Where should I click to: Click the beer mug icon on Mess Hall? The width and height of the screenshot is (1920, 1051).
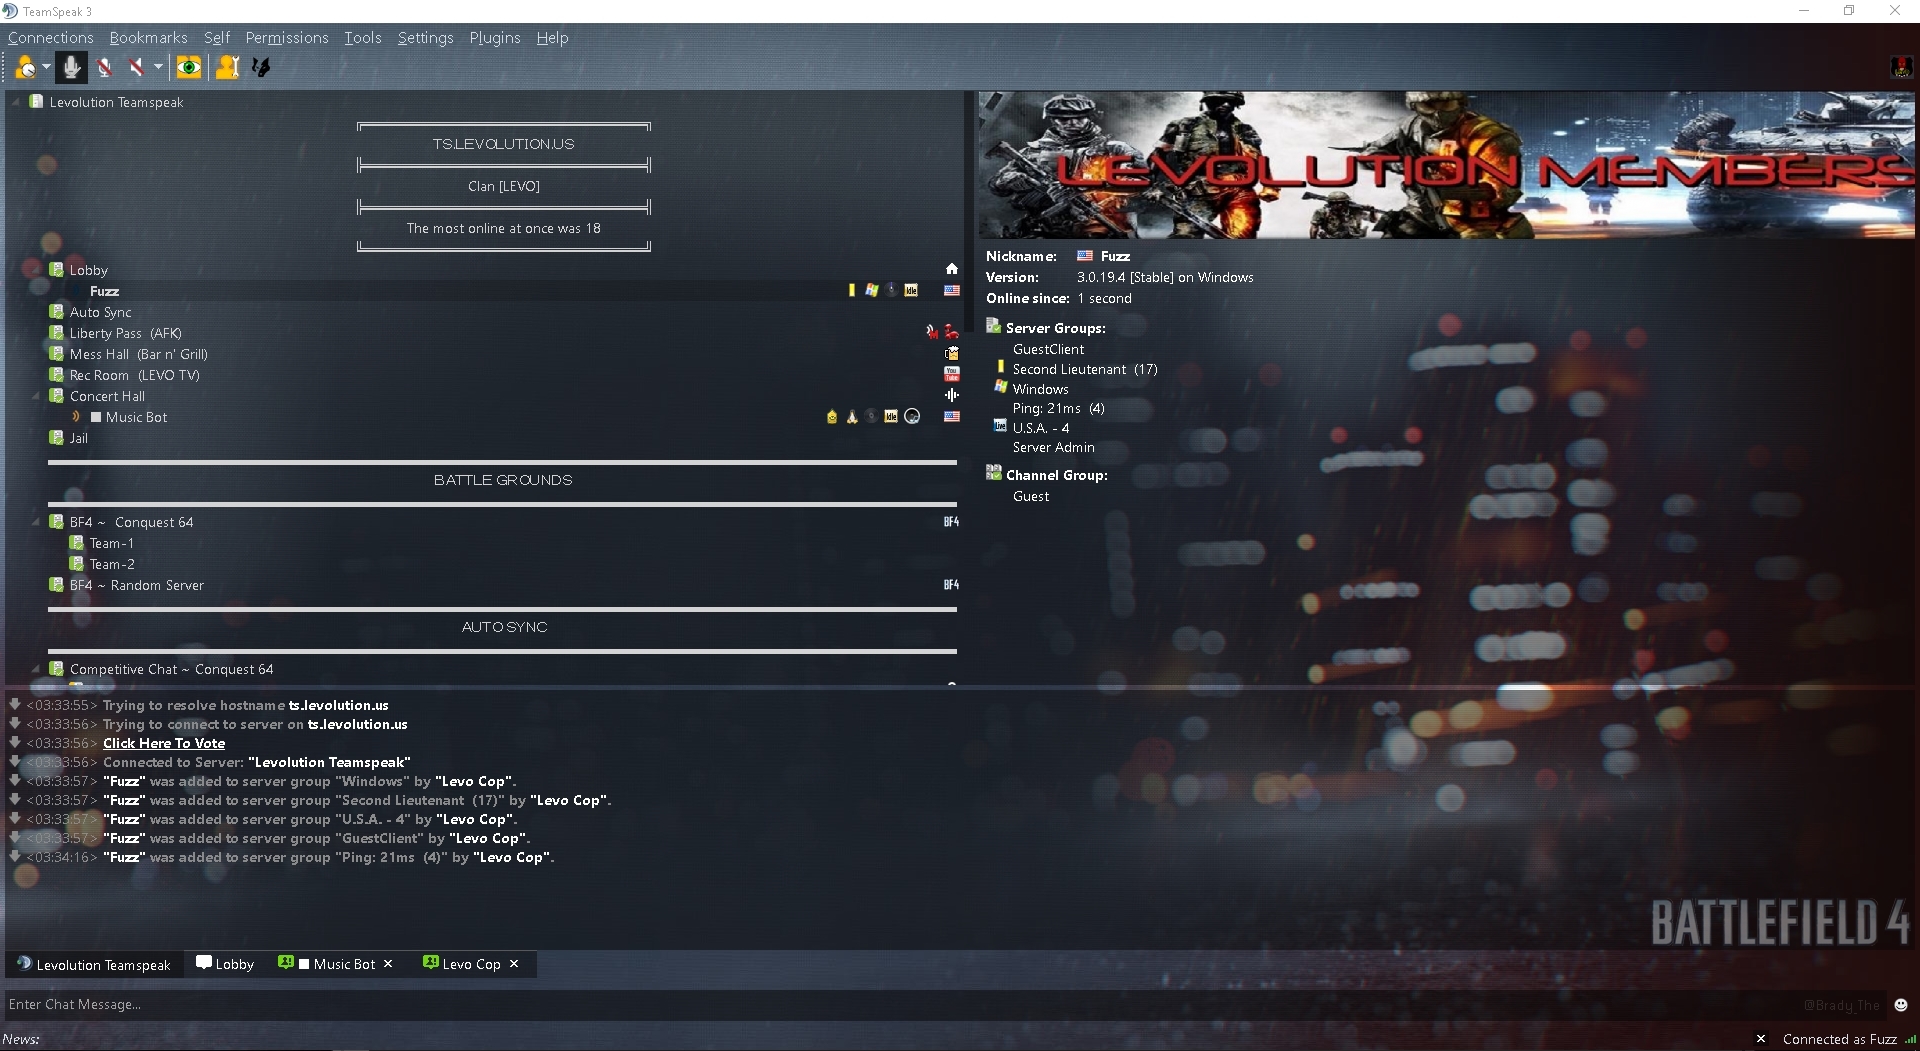coord(952,353)
